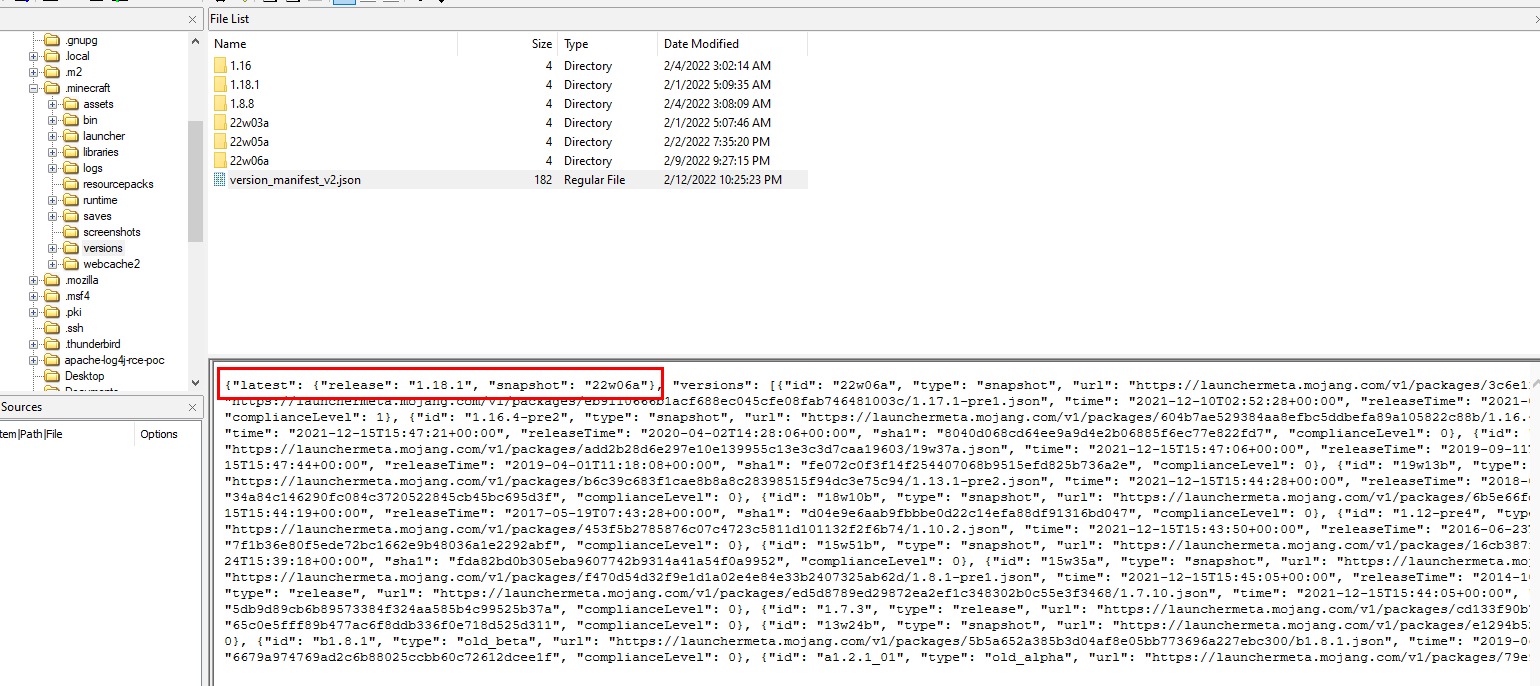Sort the File List by Type column
This screenshot has width=1540, height=686.
607,44
